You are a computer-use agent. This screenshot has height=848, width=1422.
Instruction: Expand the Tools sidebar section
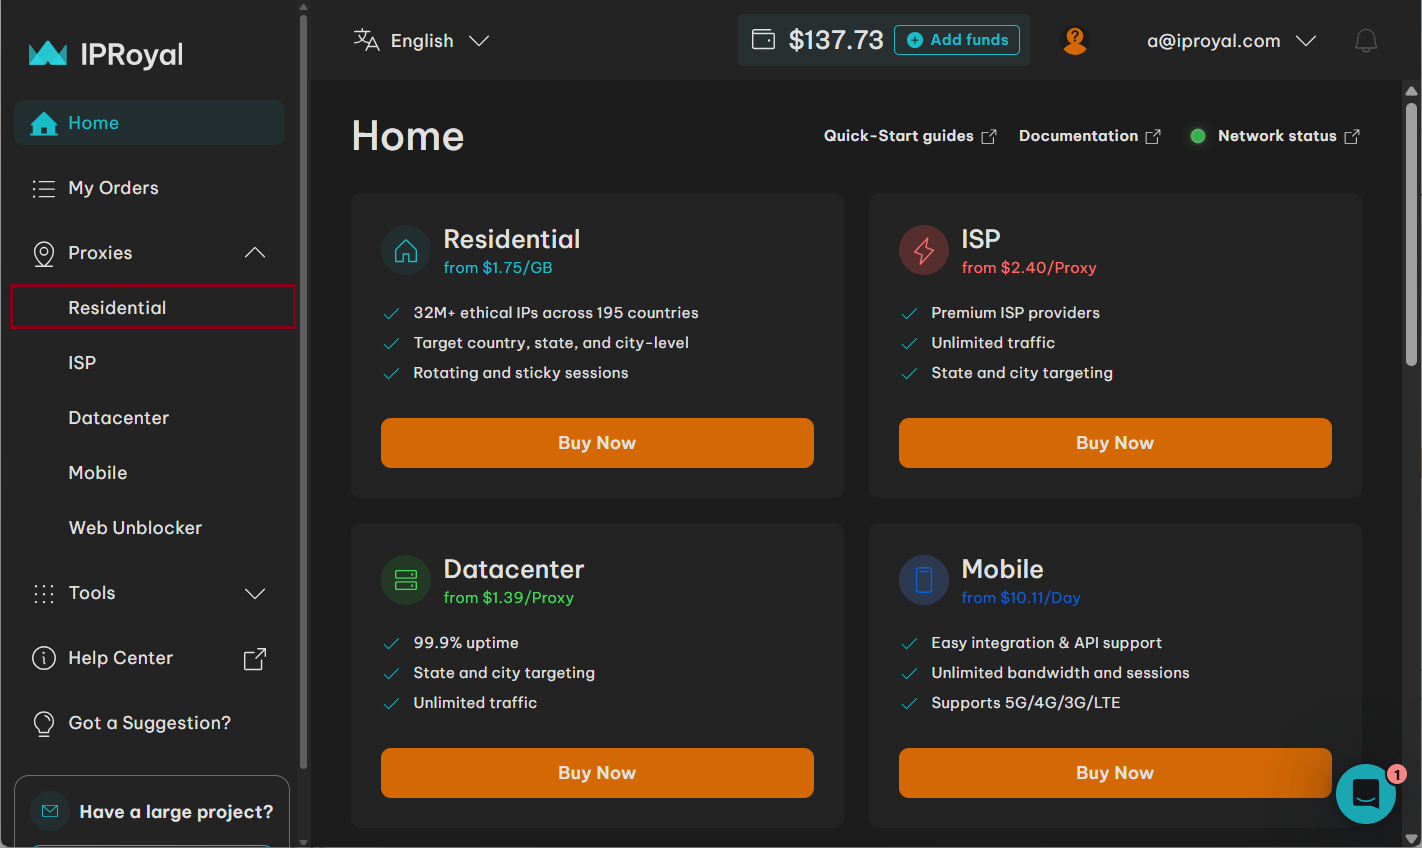pos(255,593)
